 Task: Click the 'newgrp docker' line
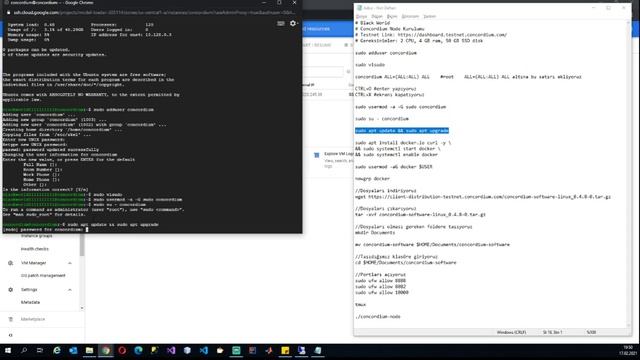[x=372, y=179]
